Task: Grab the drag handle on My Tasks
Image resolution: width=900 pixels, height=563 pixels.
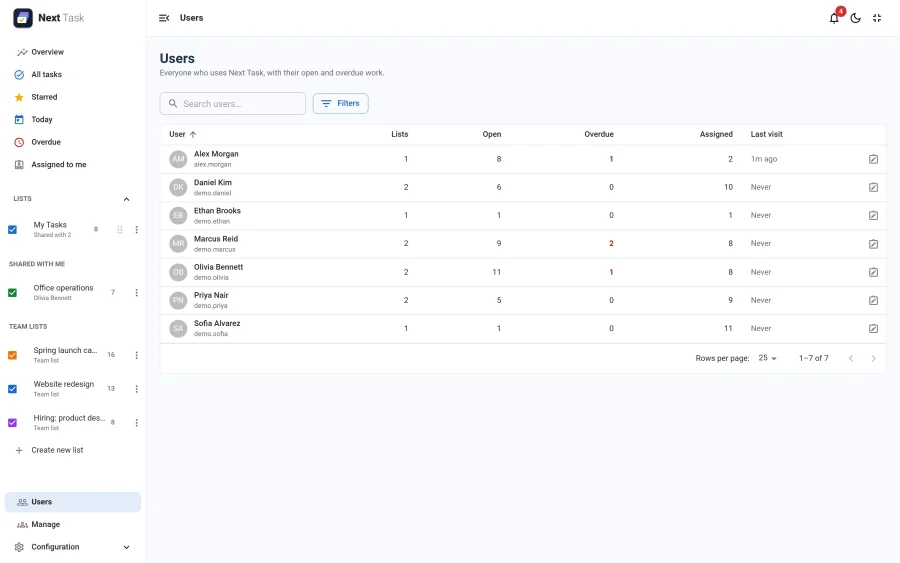Action: (x=120, y=230)
